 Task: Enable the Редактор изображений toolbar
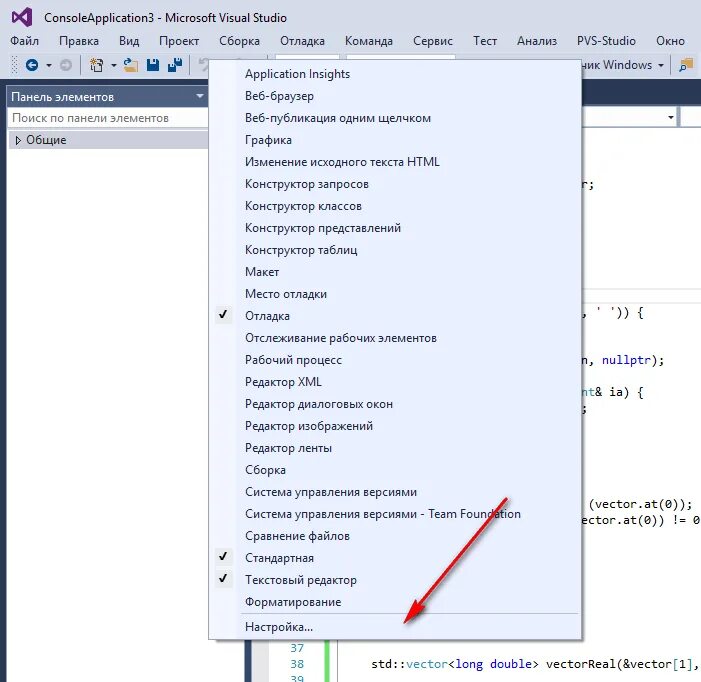[396, 426]
